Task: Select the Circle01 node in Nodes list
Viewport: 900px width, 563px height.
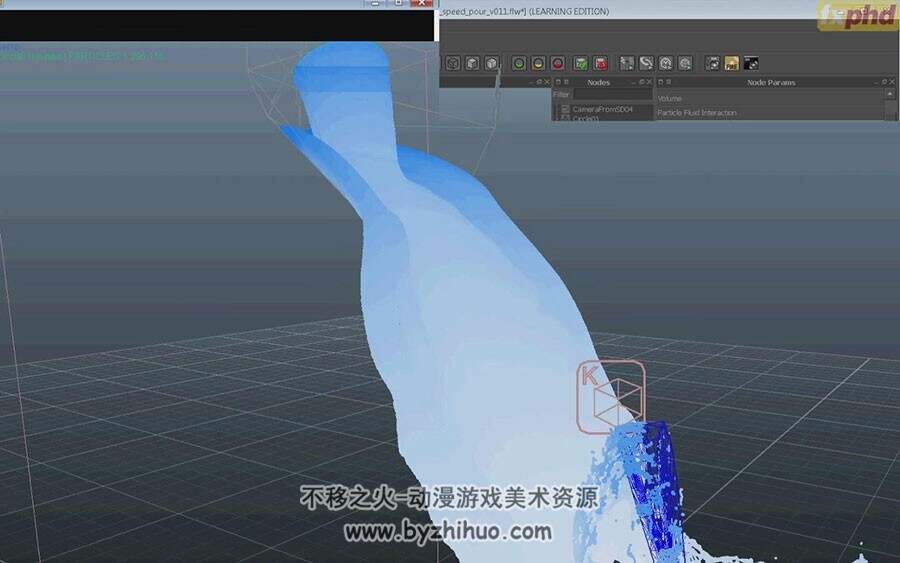Action: coord(586,118)
